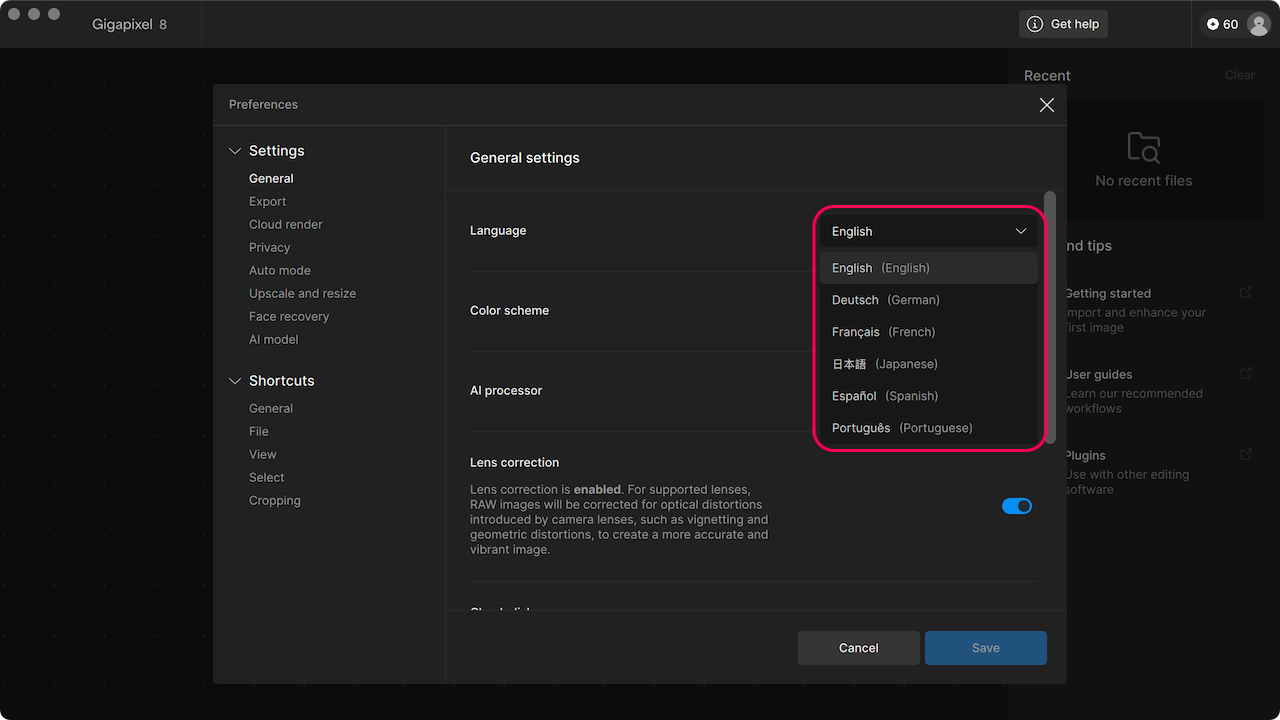The height and width of the screenshot is (720, 1280).
Task: Click the settings panel vertical scrollbar
Action: (x=1050, y=317)
